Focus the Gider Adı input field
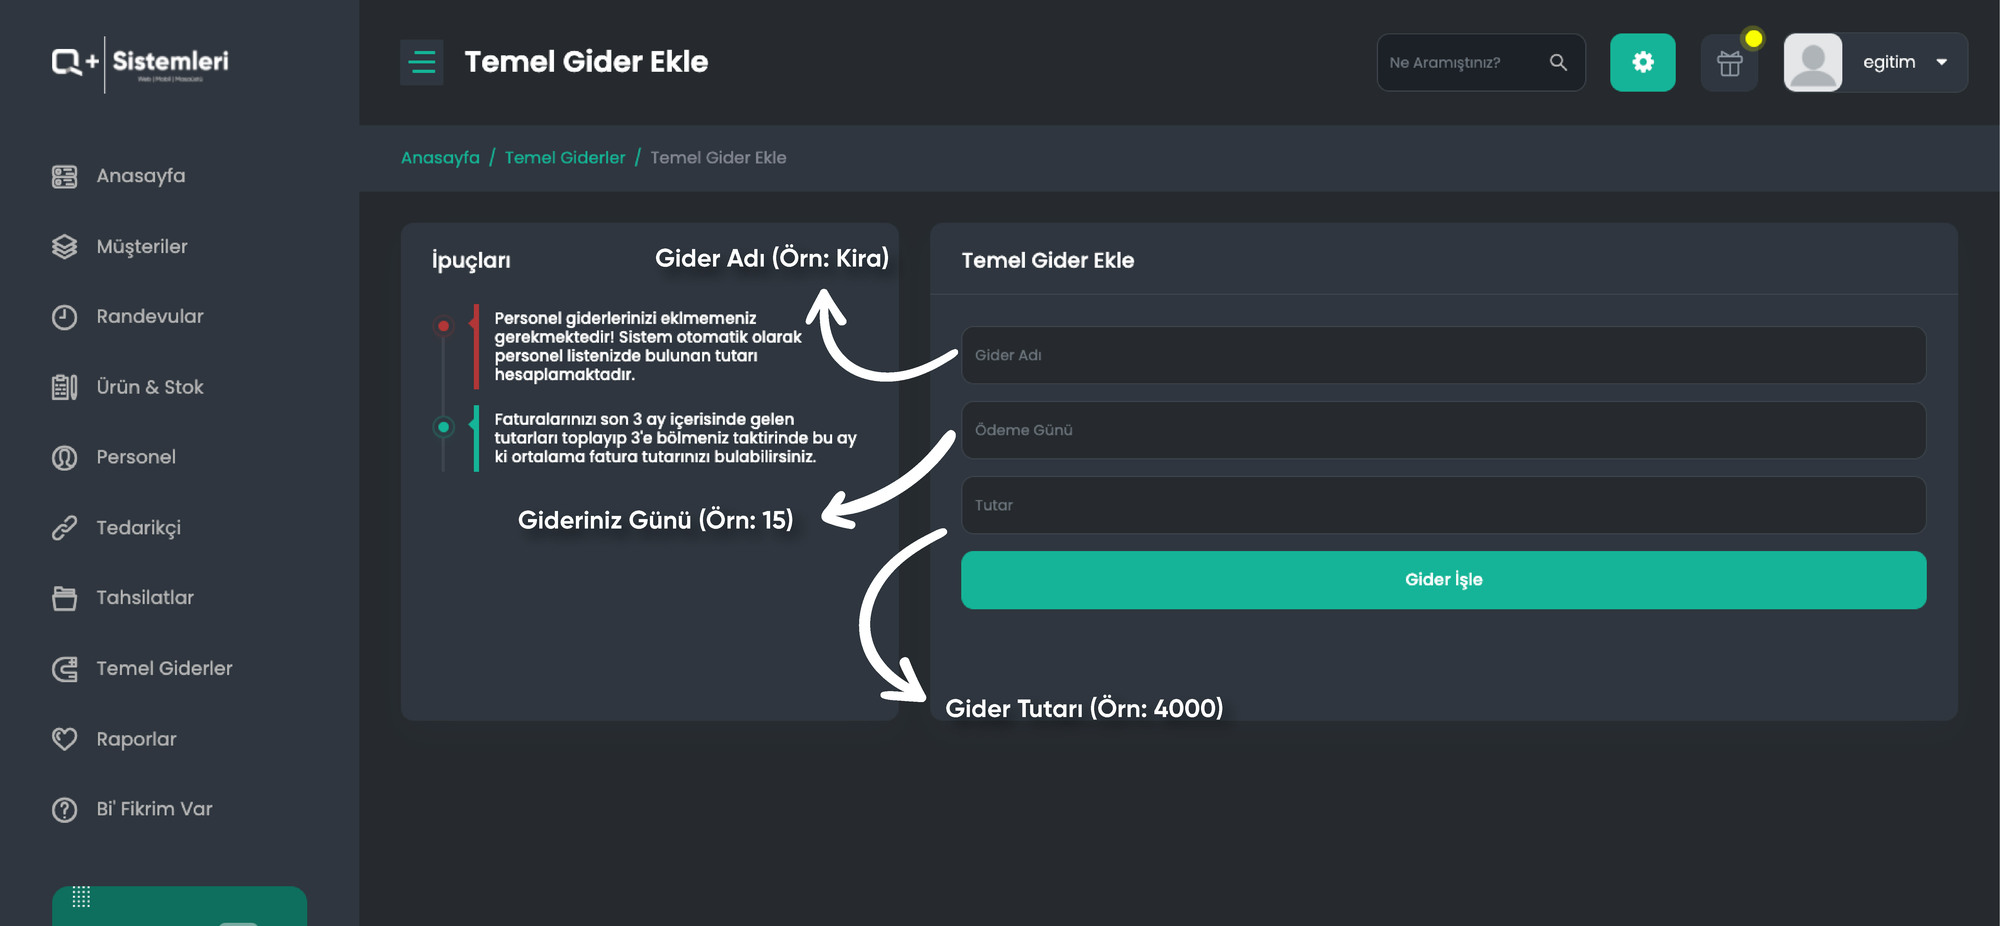This screenshot has width=2000, height=926. (x=1443, y=355)
